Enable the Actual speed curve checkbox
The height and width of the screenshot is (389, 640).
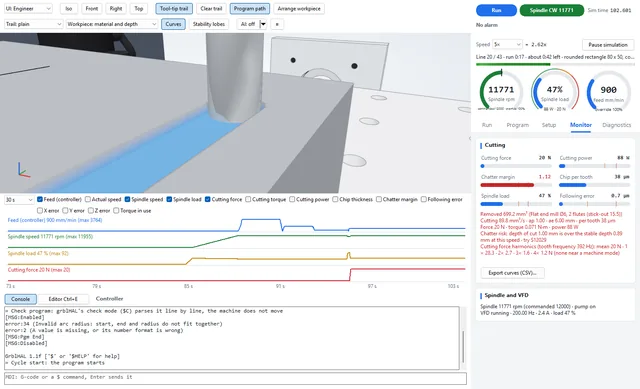coord(88,199)
